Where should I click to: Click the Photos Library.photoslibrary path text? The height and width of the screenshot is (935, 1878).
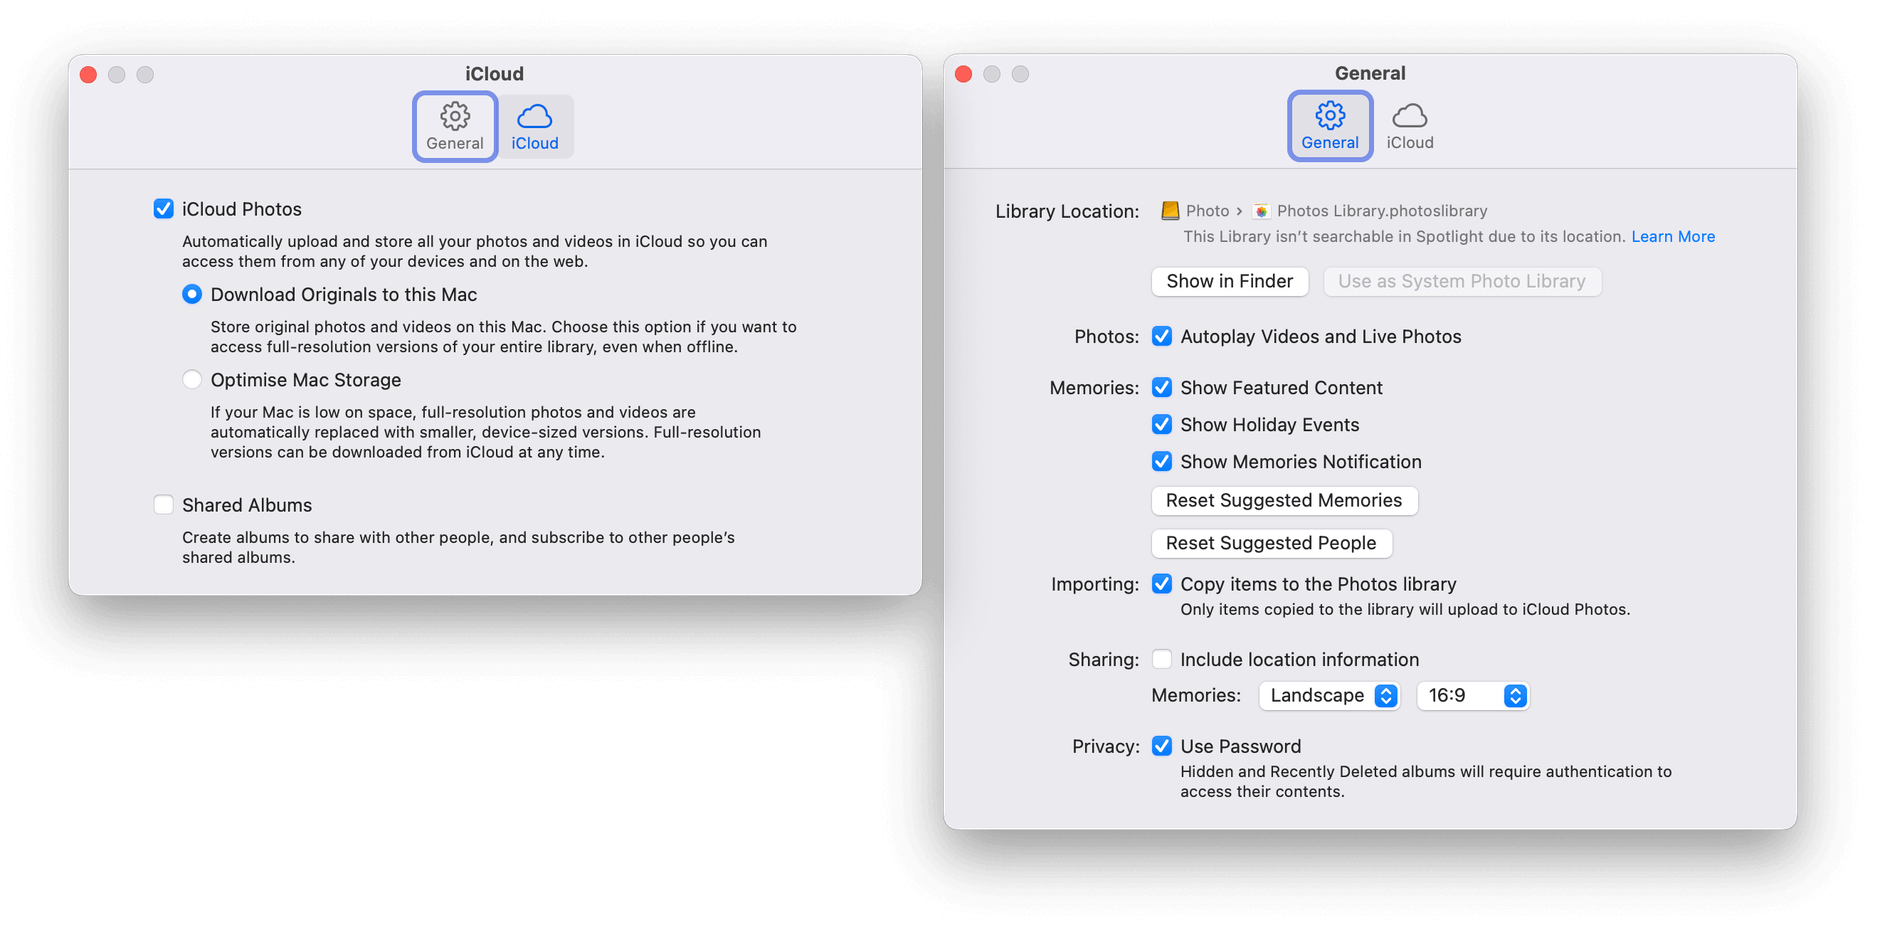coord(1382,211)
